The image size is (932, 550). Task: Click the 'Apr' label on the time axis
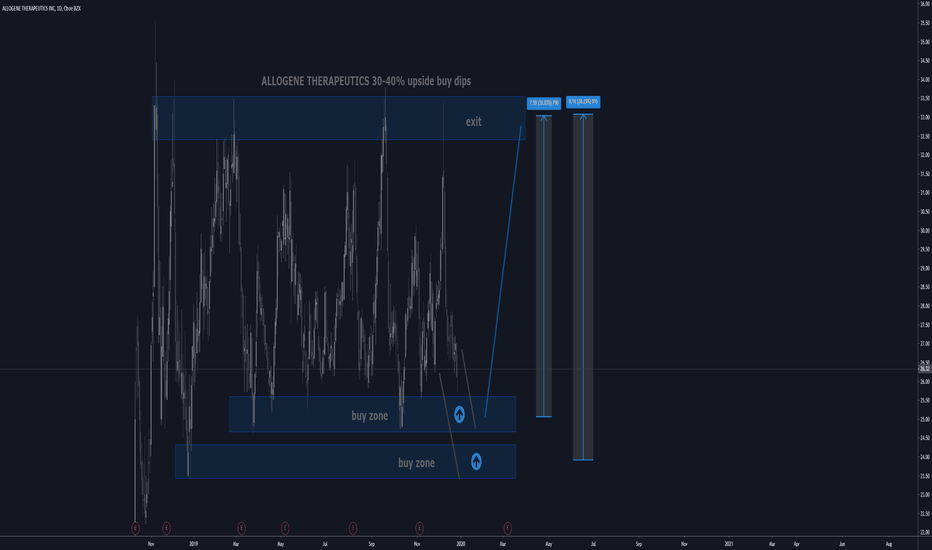coord(796,543)
